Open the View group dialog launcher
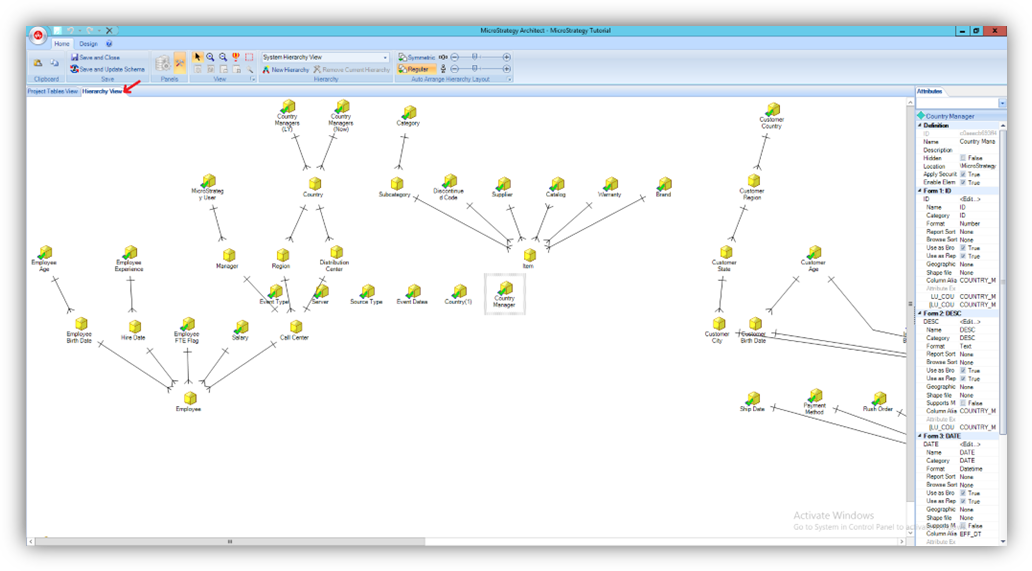 pyautogui.click(x=252, y=79)
